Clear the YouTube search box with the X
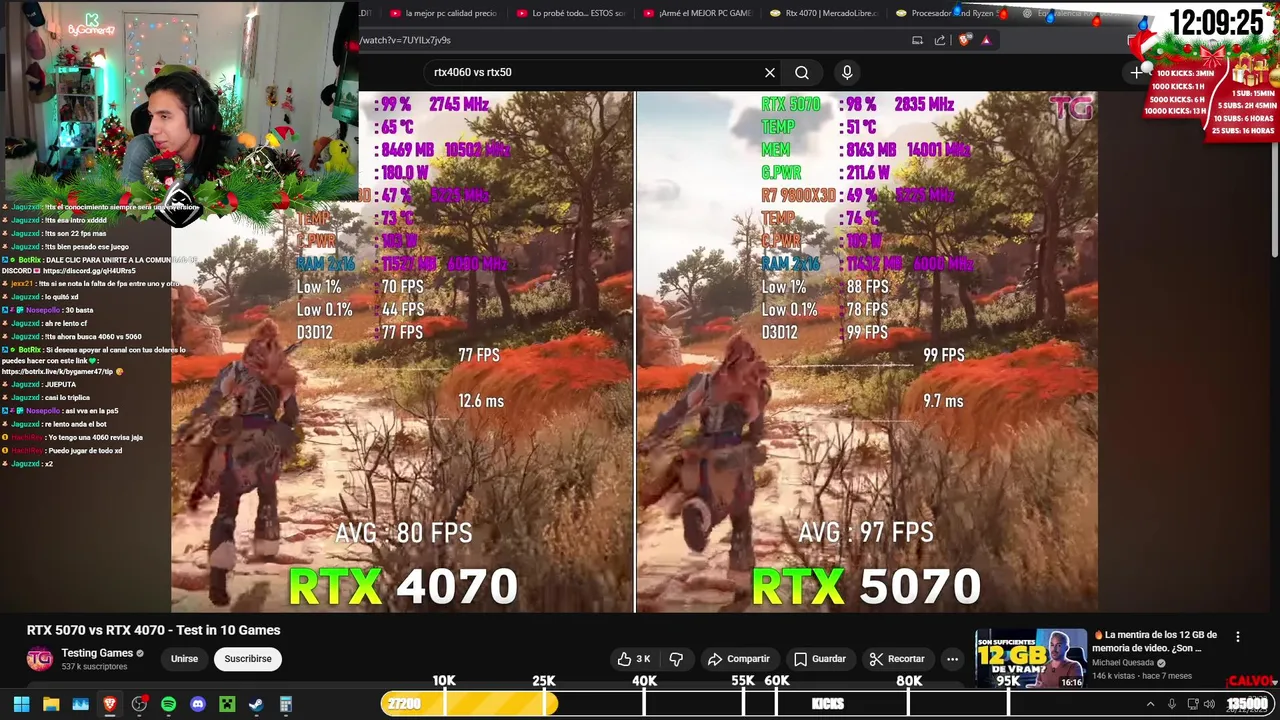The height and width of the screenshot is (720, 1280). [770, 72]
